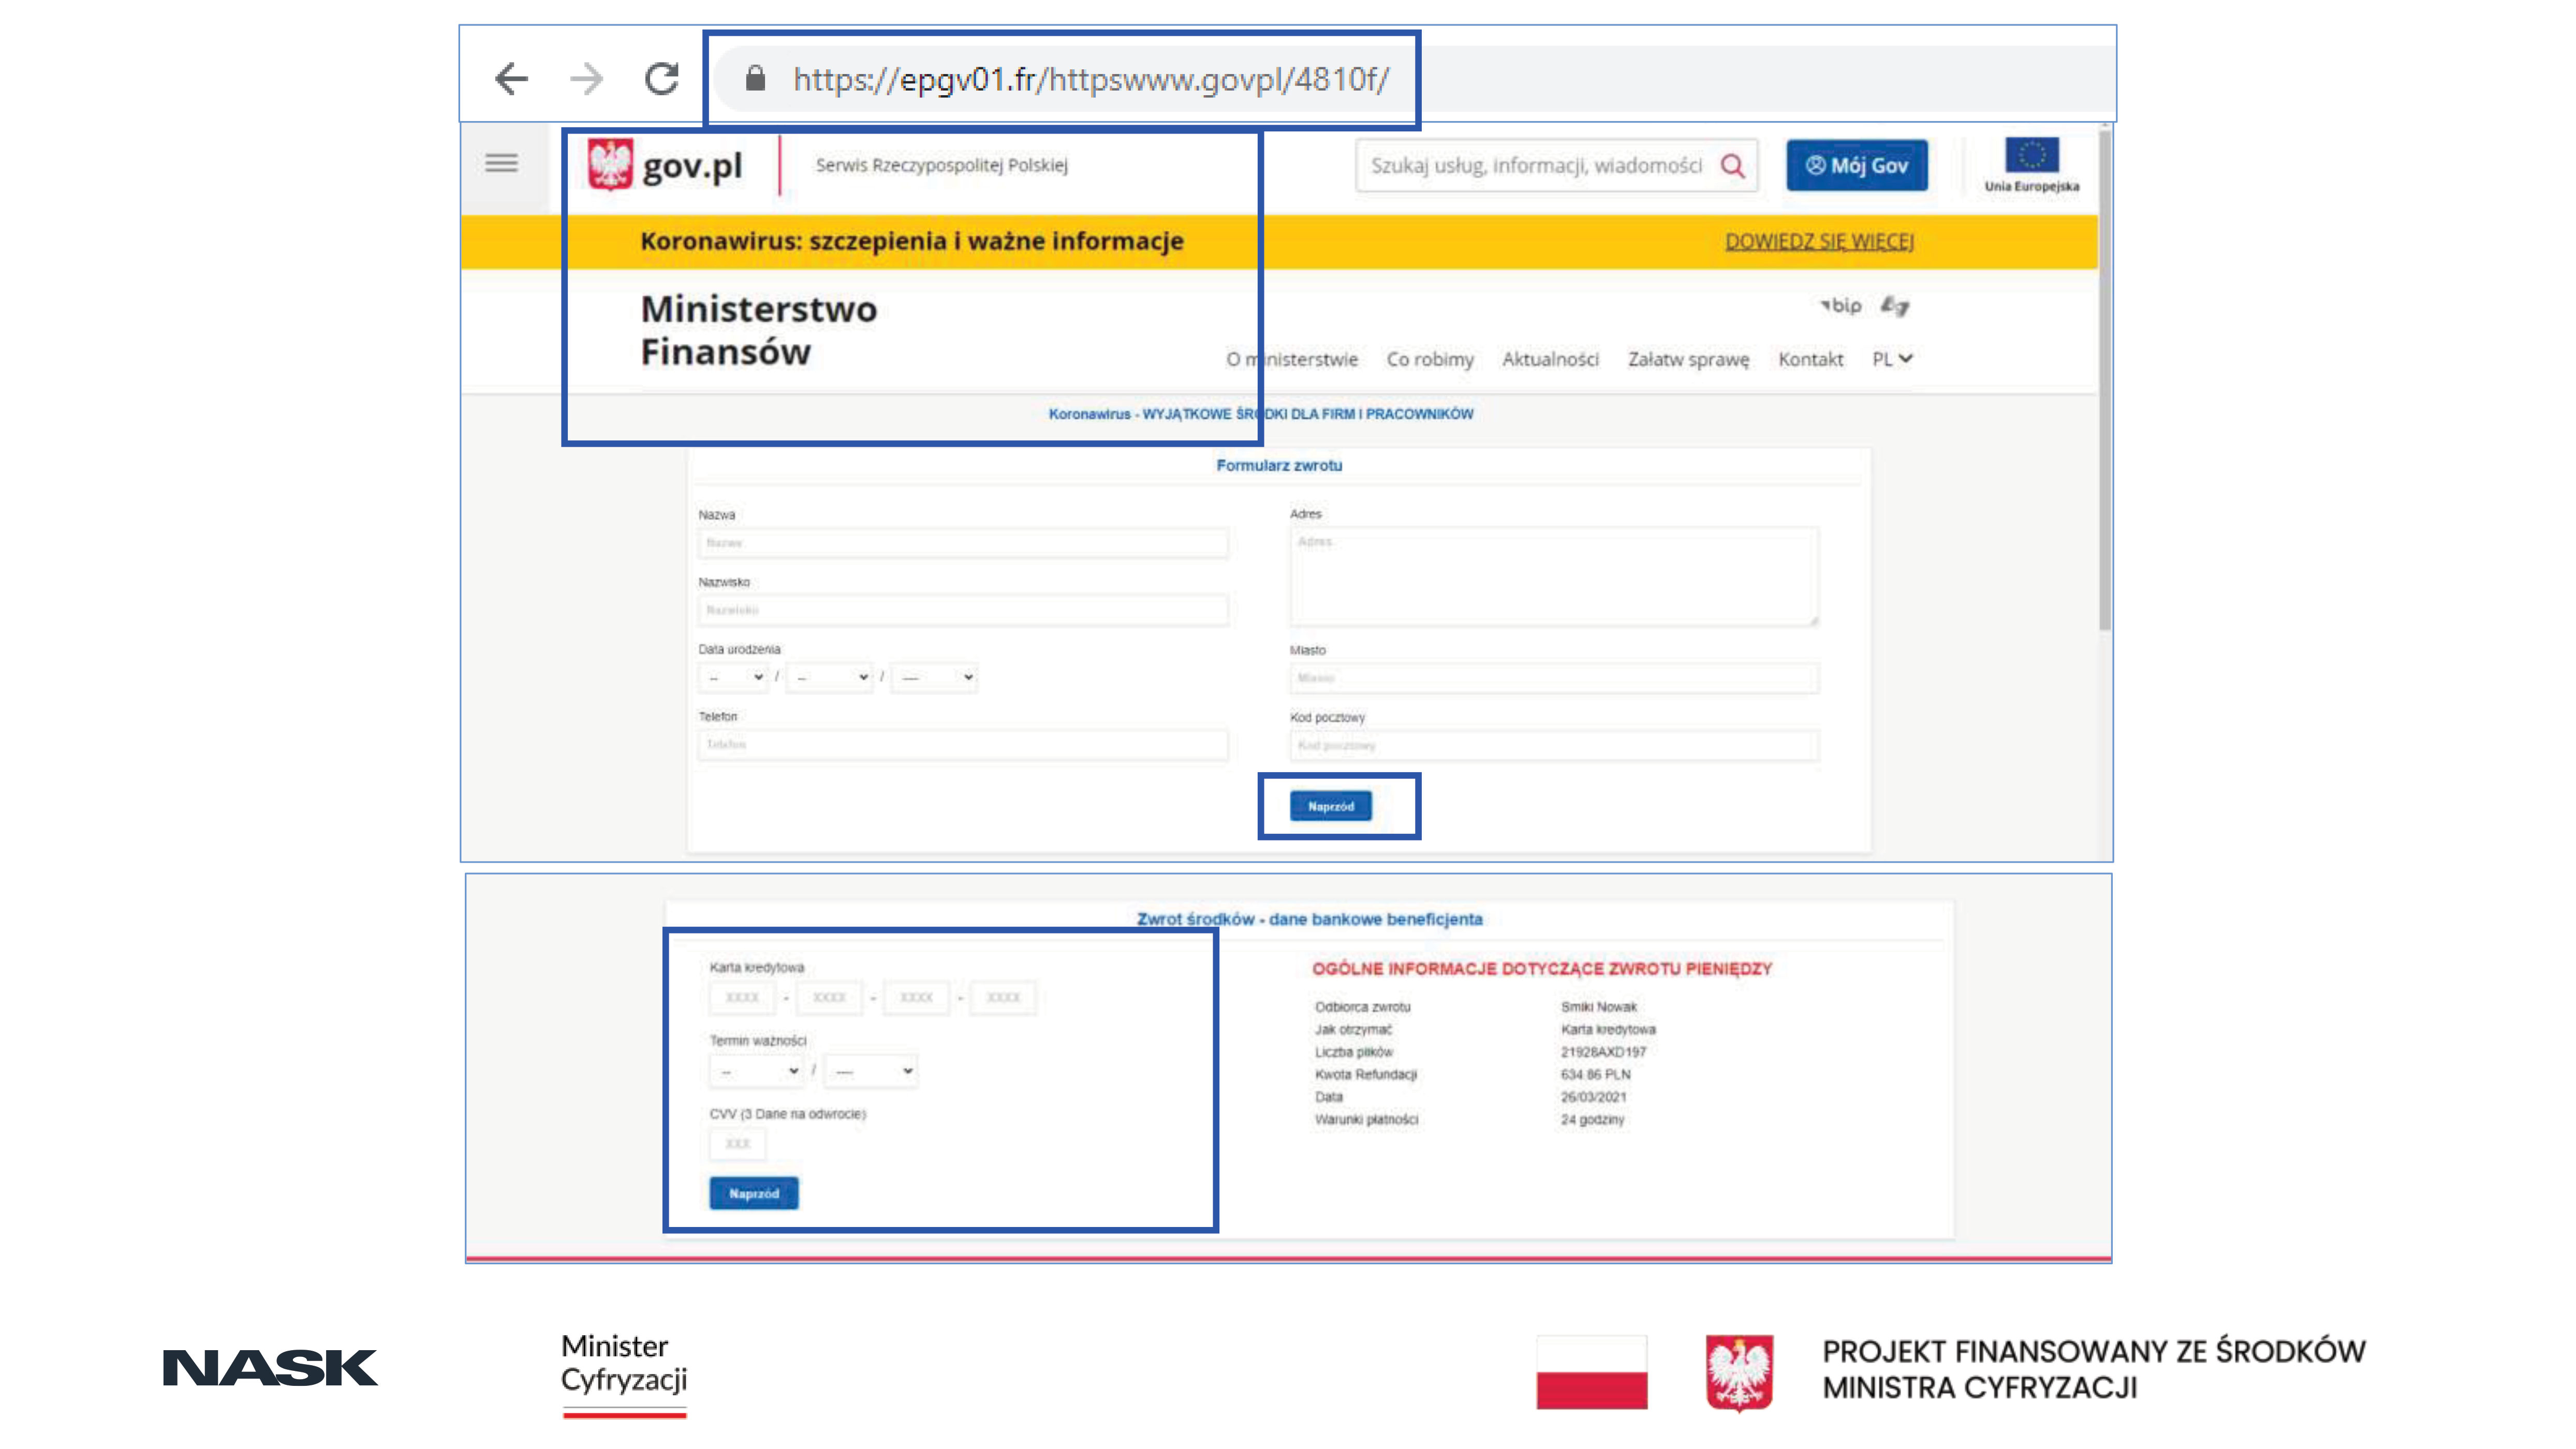Click second Karta kredytowa number box

pyautogui.click(x=829, y=998)
